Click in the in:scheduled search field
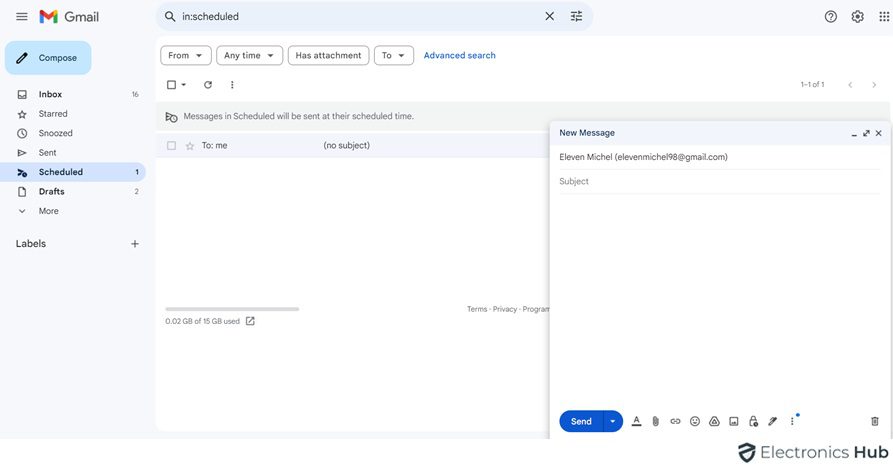Viewport: 893px width, 465px height. 359,17
